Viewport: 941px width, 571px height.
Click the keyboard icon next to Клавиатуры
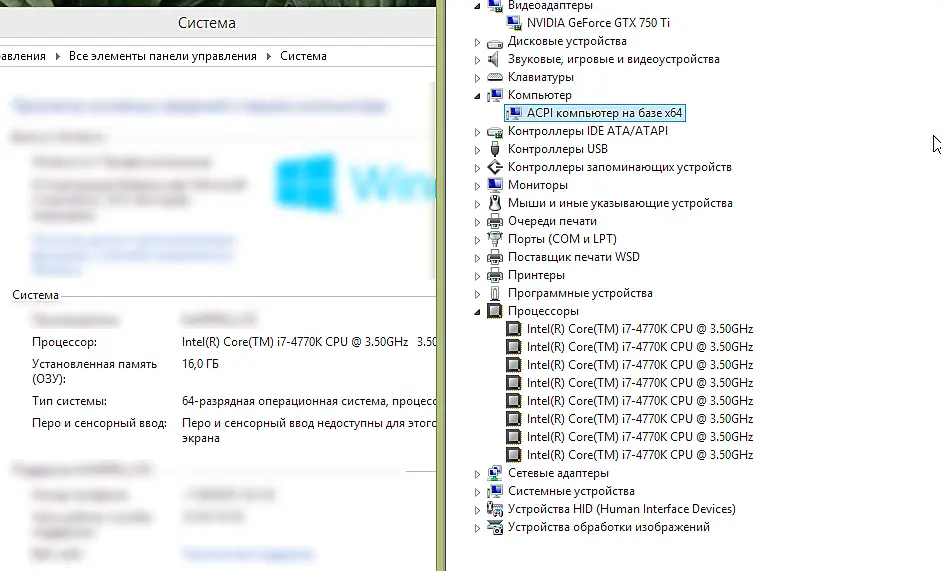click(495, 77)
